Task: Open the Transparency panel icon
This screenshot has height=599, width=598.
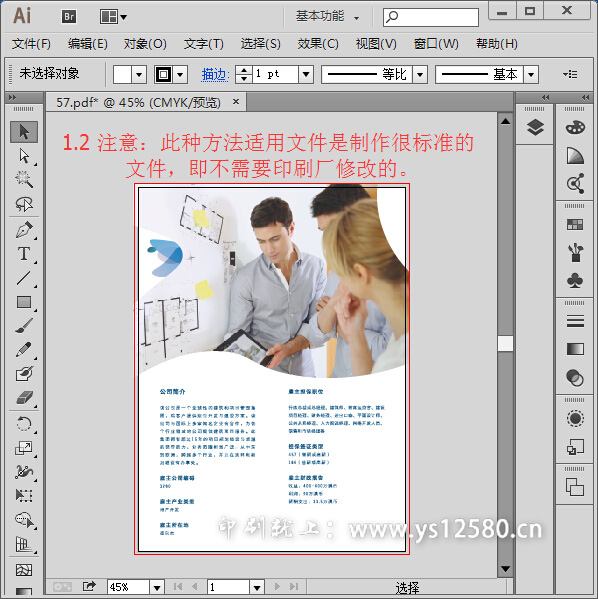Action: coord(575,378)
